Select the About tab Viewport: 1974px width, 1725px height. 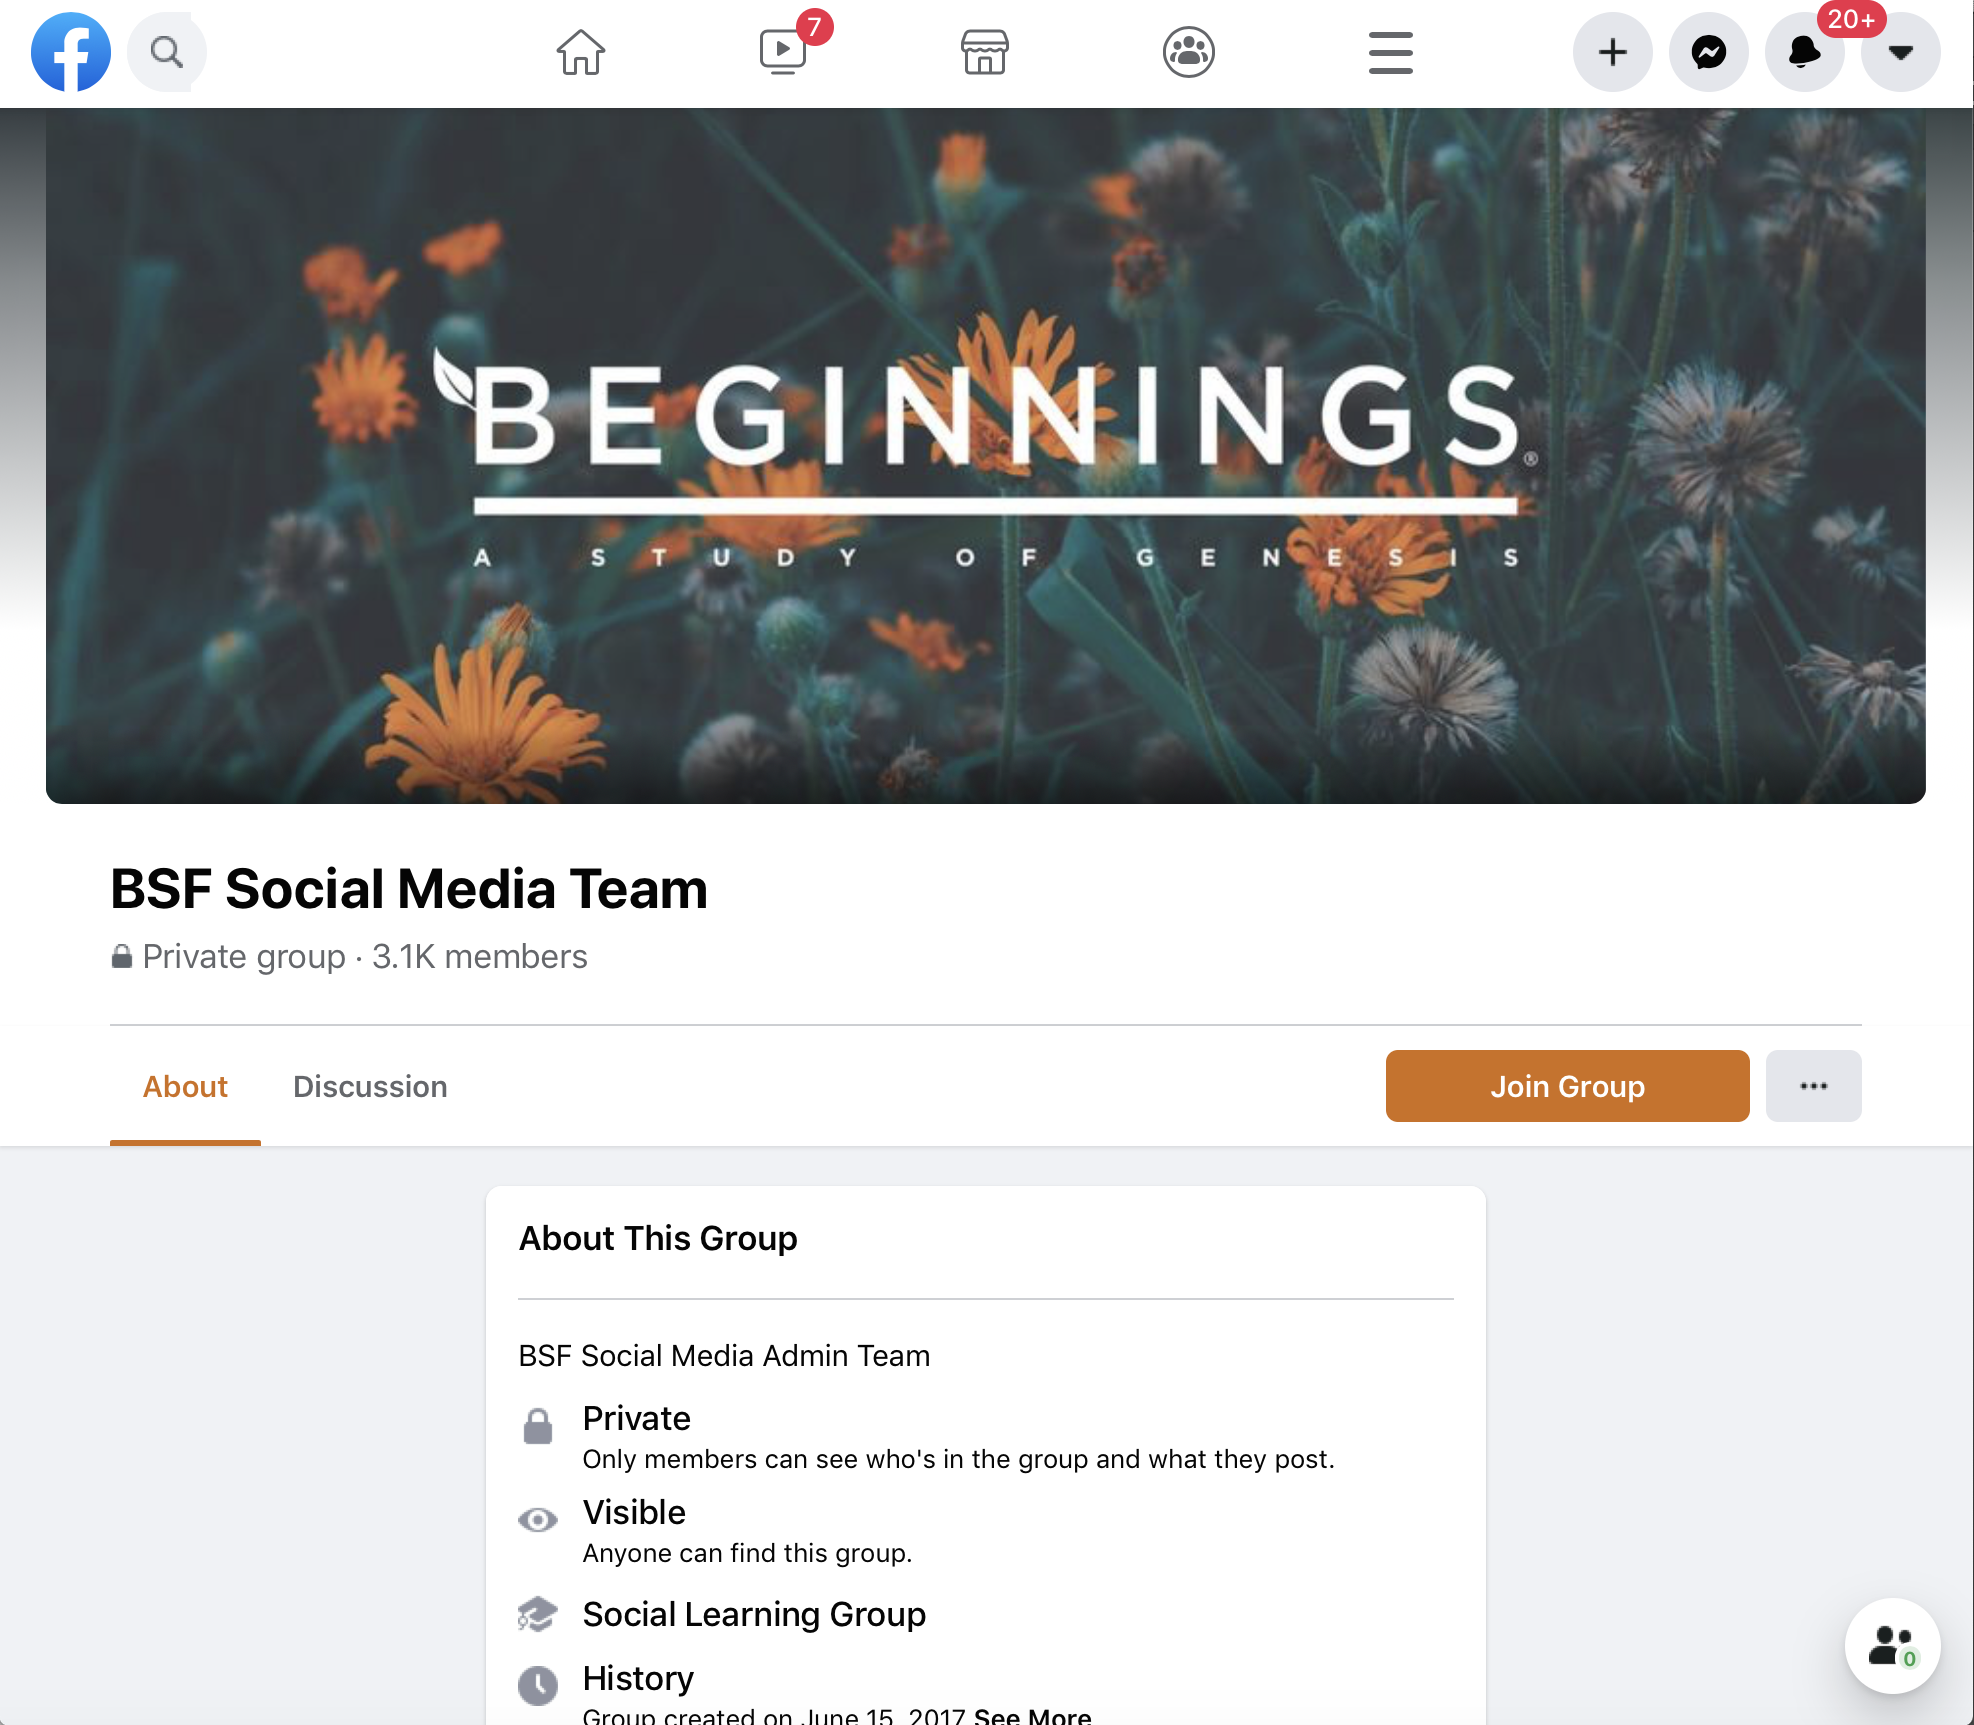point(185,1087)
